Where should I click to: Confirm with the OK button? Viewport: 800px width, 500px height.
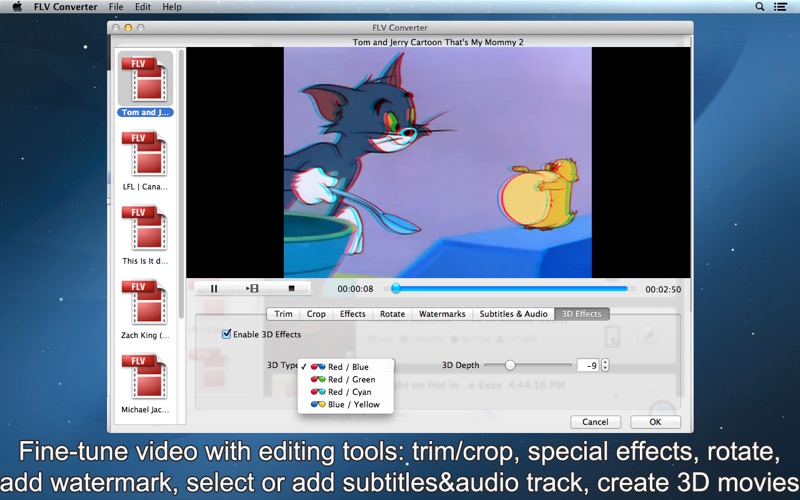pos(655,422)
